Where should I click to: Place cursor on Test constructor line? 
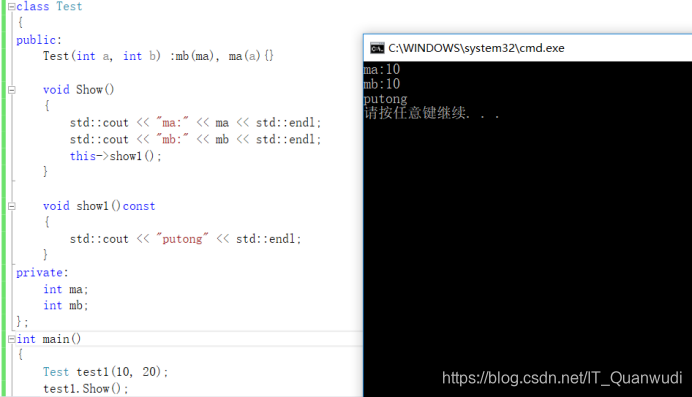(x=158, y=56)
